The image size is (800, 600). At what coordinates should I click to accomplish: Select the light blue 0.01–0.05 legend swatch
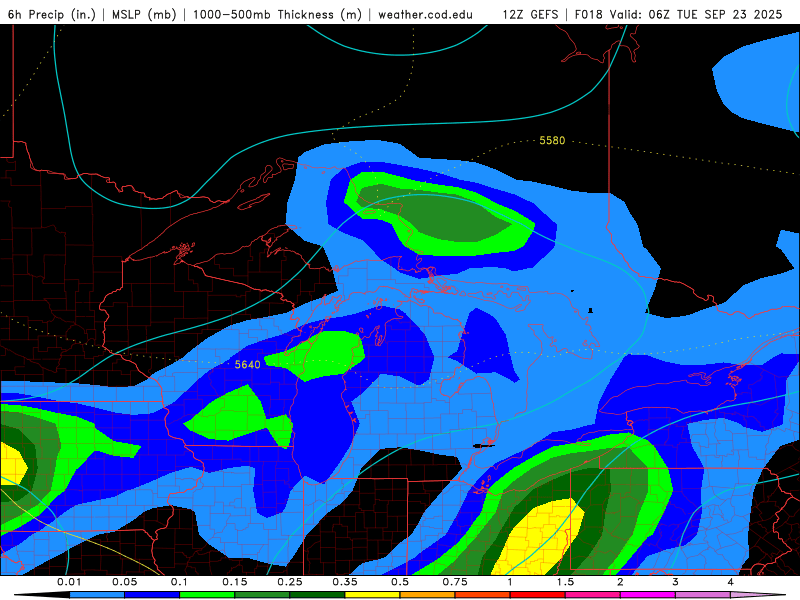point(97,595)
